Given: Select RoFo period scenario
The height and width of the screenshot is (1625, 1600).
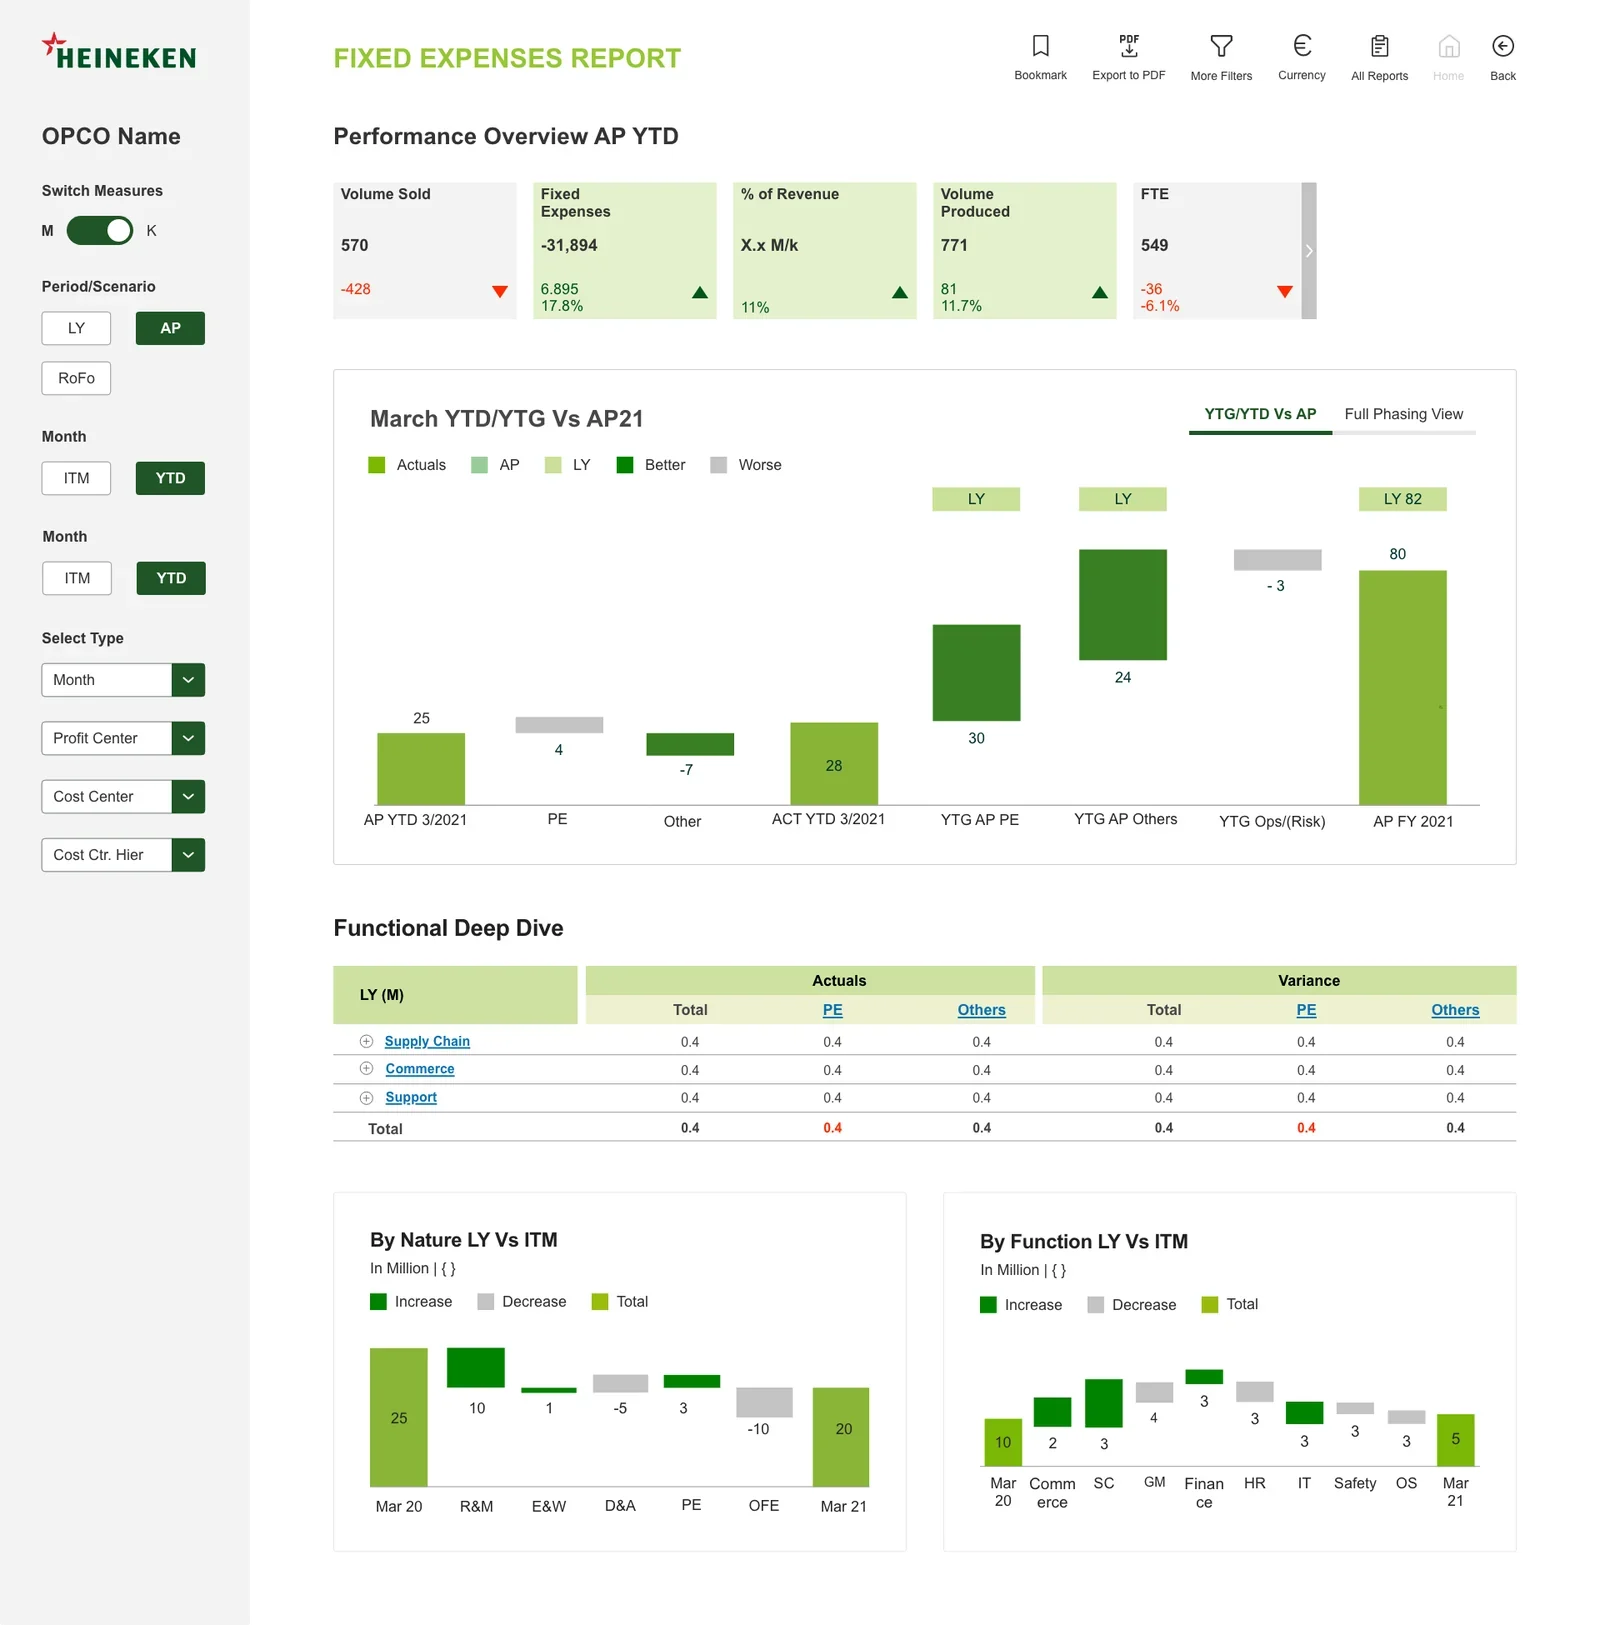Looking at the screenshot, I should coord(76,378).
